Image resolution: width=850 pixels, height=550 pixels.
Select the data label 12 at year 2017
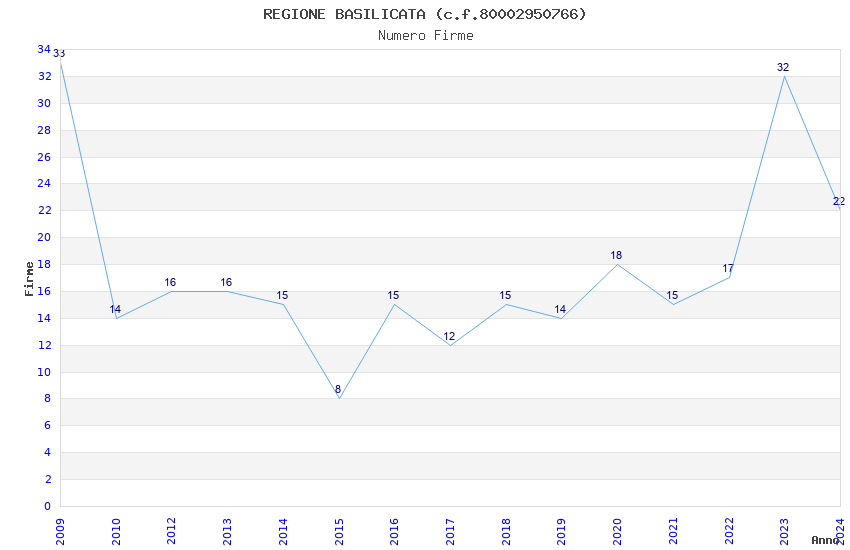tap(449, 337)
